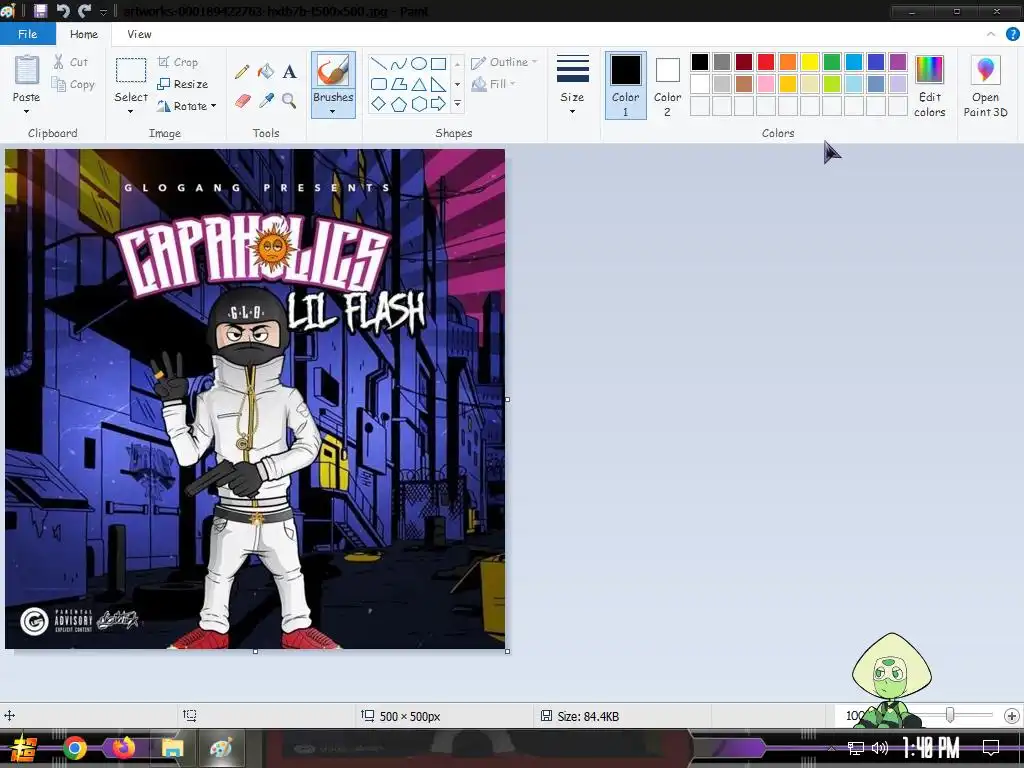Click the volume speaker tray icon
Viewport: 1024px width, 768px height.
click(x=880, y=748)
